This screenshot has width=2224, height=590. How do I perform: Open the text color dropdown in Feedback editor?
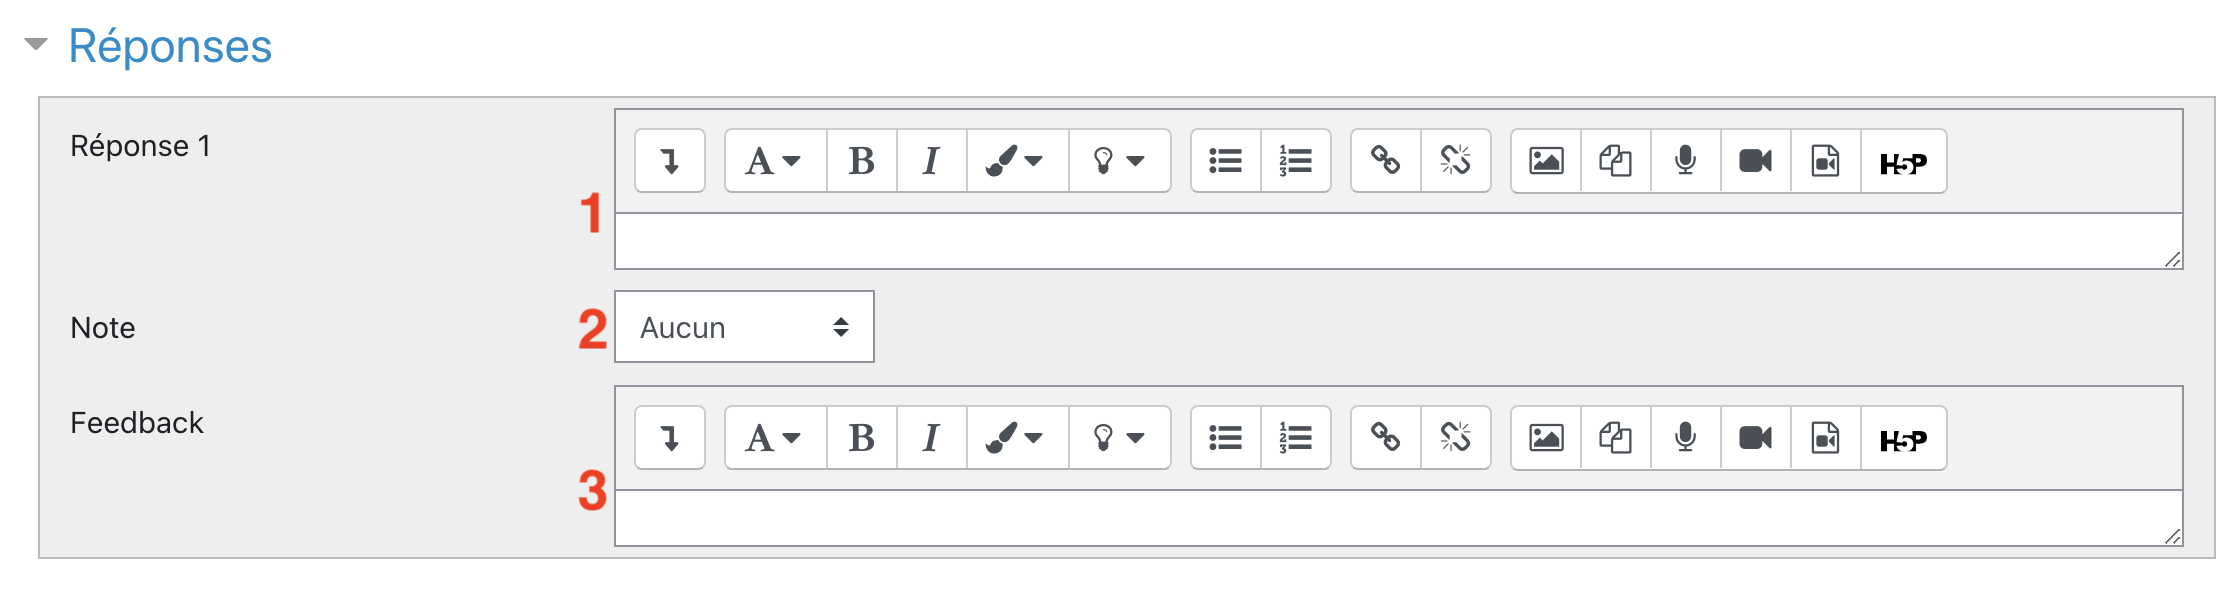1015,438
